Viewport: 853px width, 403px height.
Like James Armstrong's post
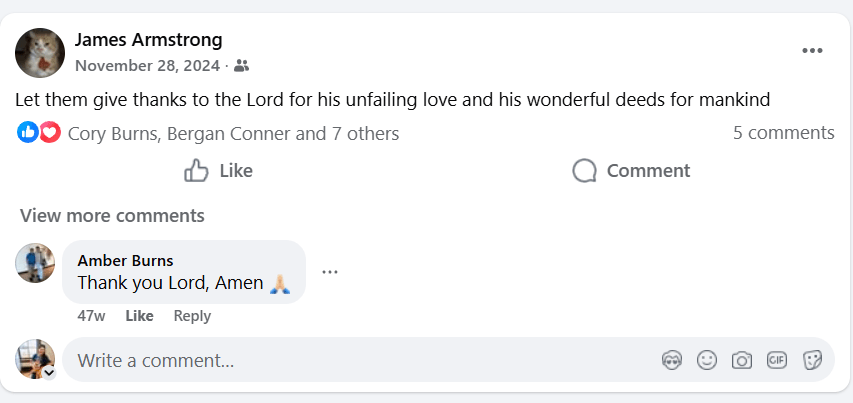point(219,171)
